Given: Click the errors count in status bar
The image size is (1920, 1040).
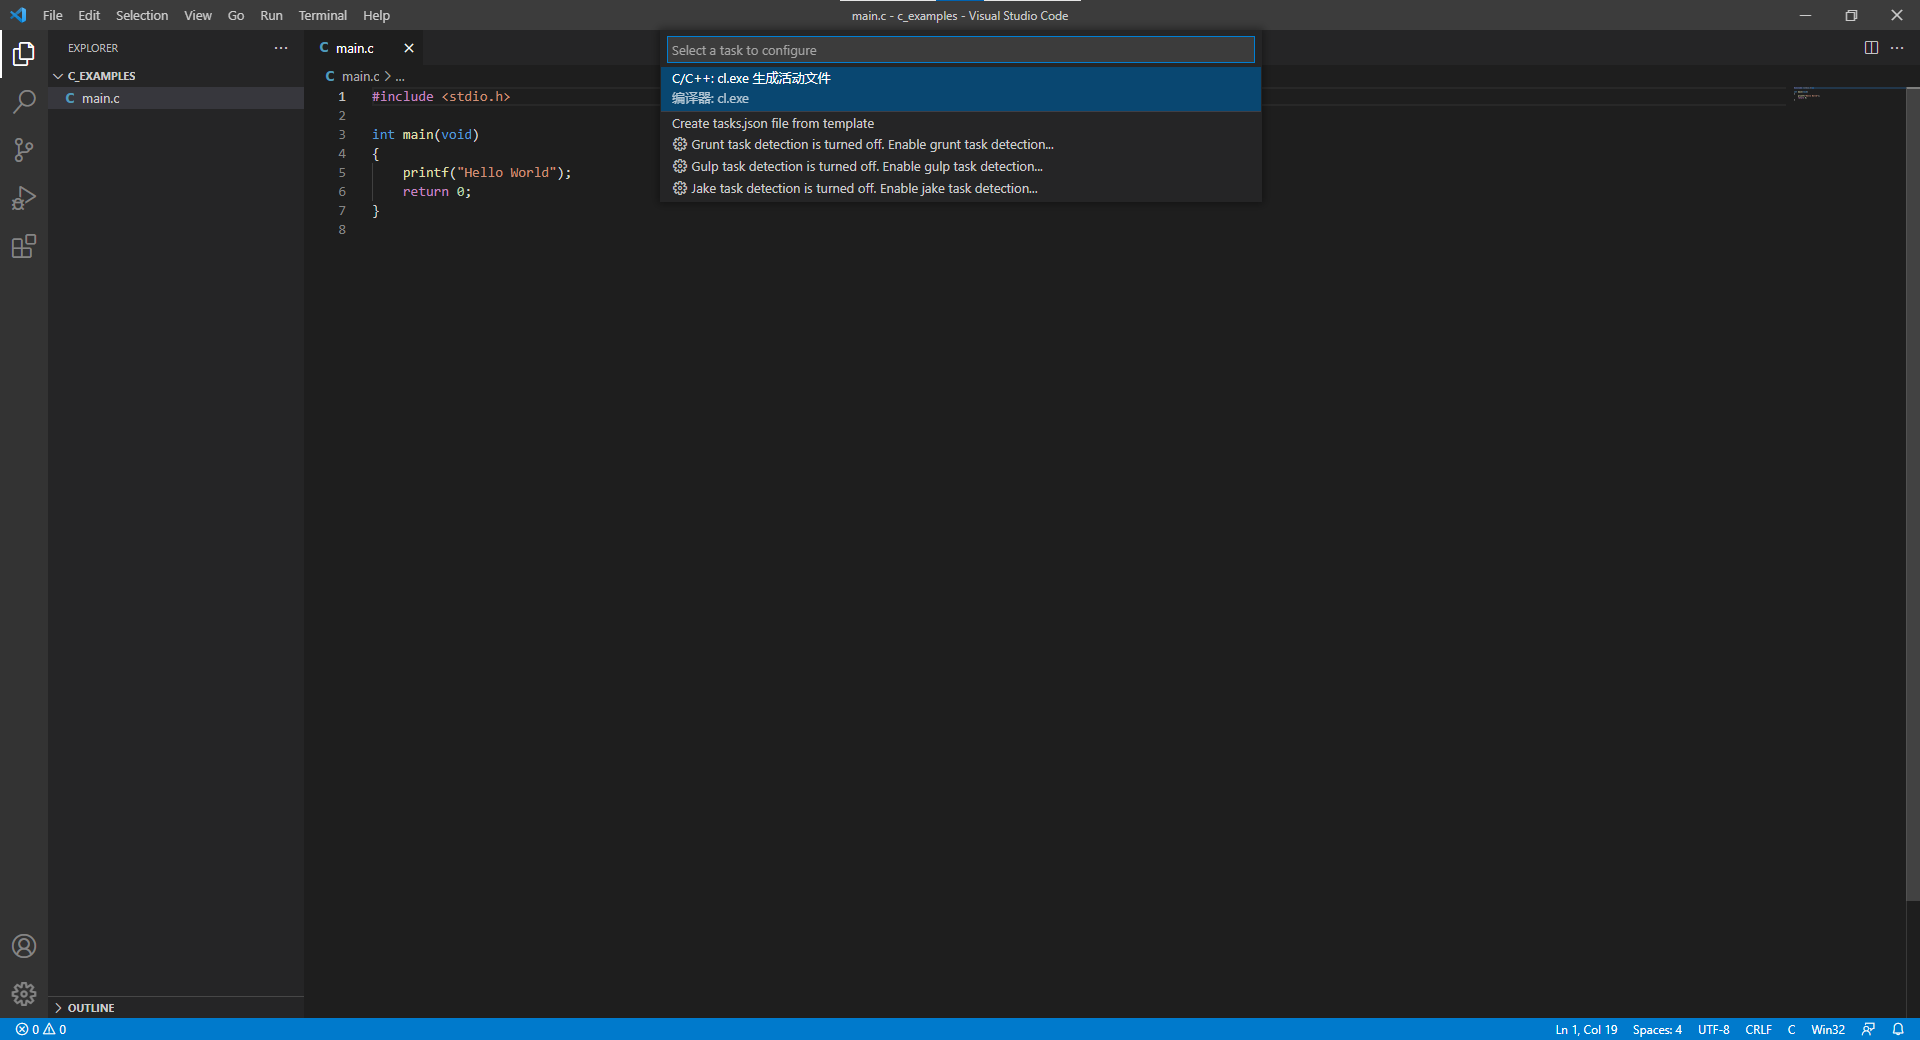Looking at the screenshot, I should coord(27,1029).
